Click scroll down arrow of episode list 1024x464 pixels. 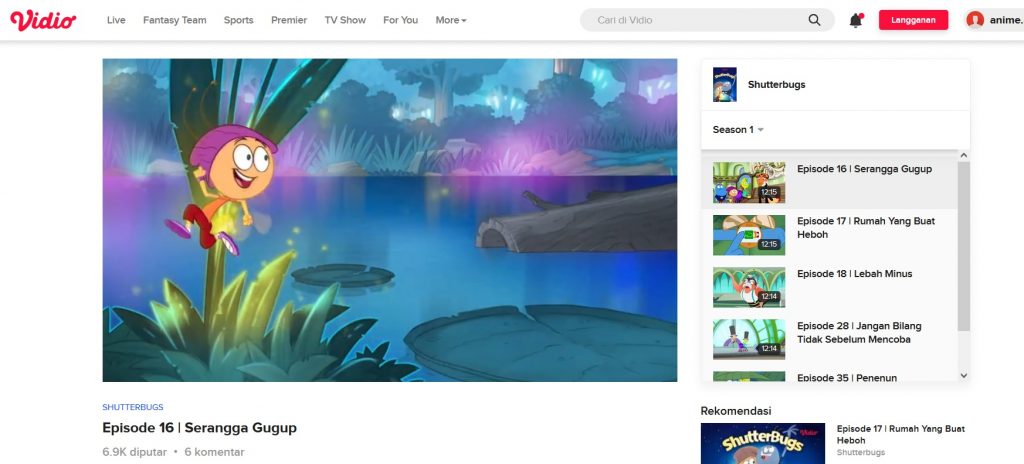963,375
